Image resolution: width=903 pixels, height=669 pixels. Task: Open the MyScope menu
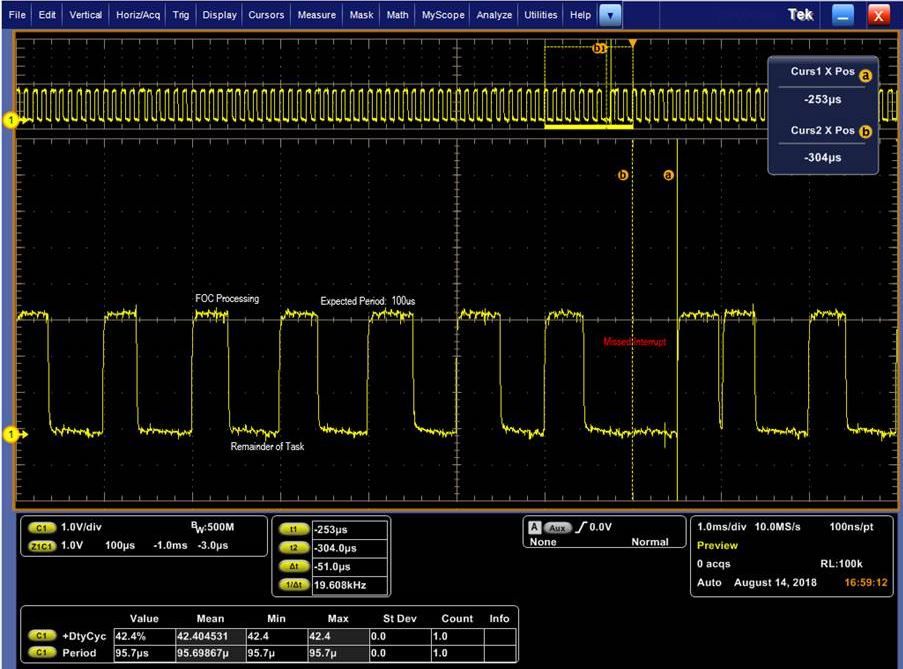pos(443,15)
